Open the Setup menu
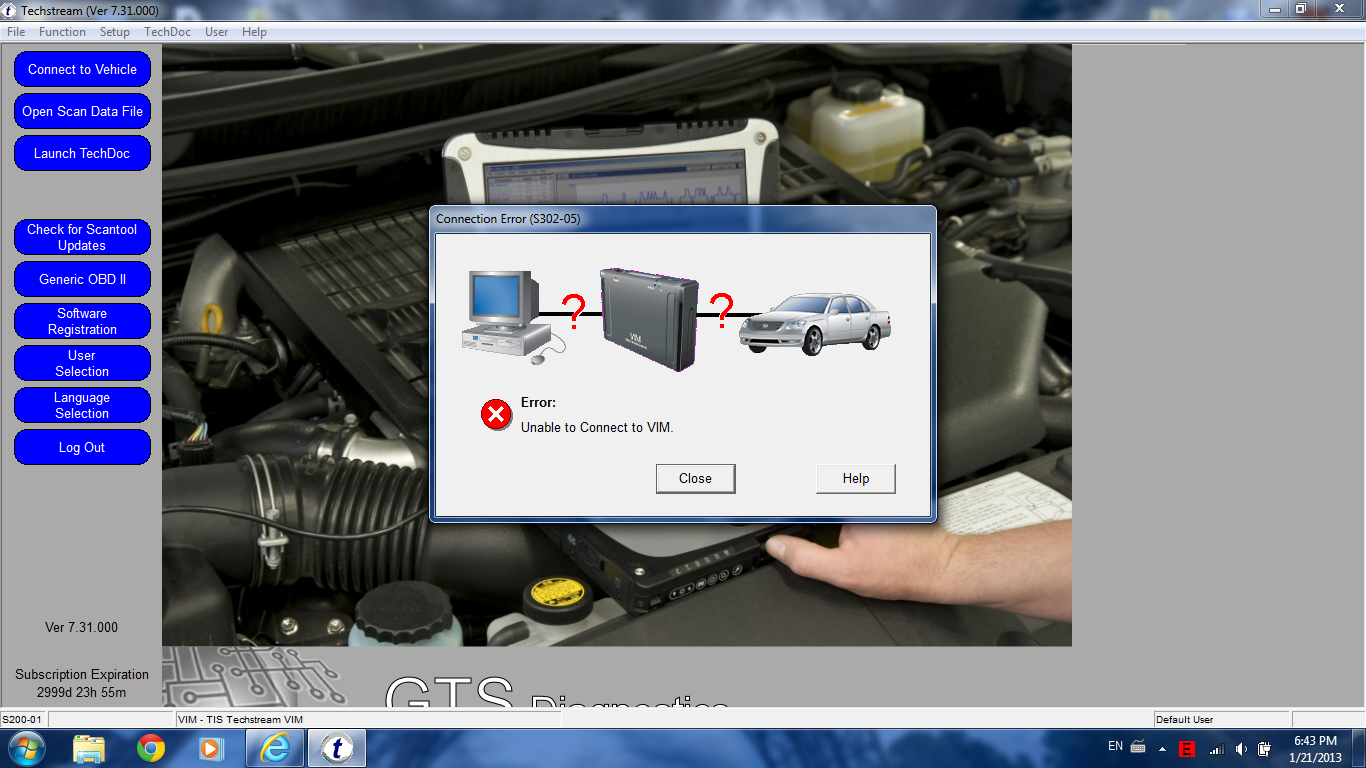The height and width of the screenshot is (768, 1366). point(115,32)
